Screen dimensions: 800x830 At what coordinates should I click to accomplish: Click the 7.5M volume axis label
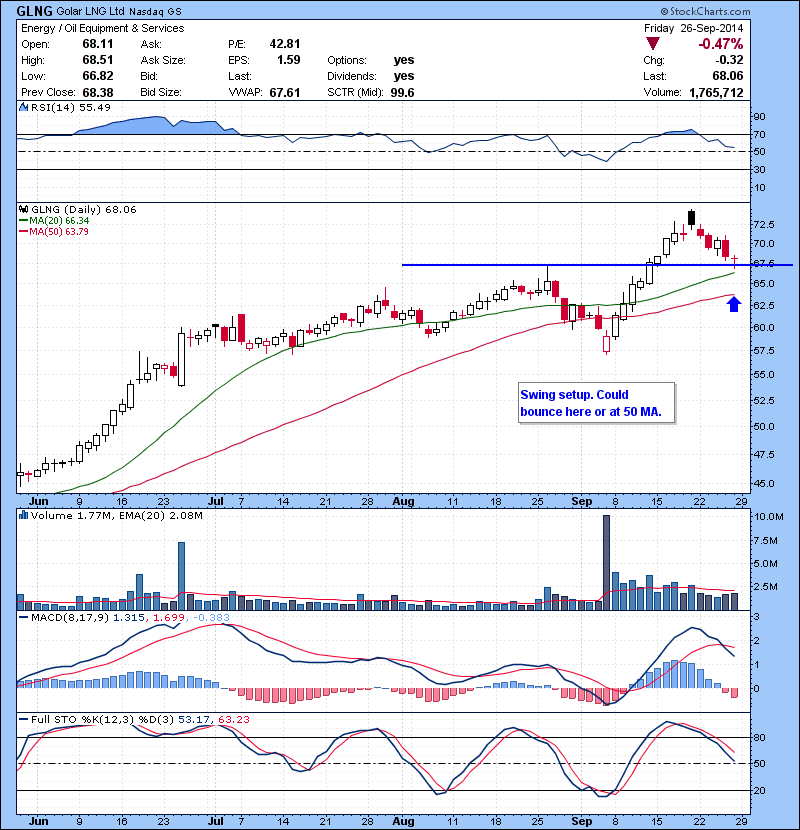point(766,540)
